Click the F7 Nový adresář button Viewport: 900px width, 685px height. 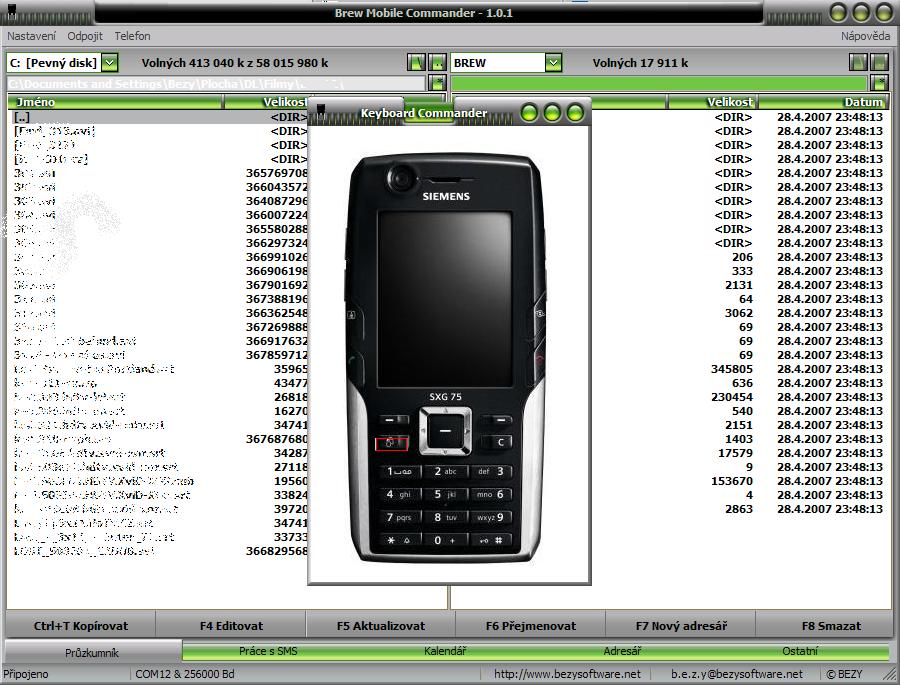point(681,626)
